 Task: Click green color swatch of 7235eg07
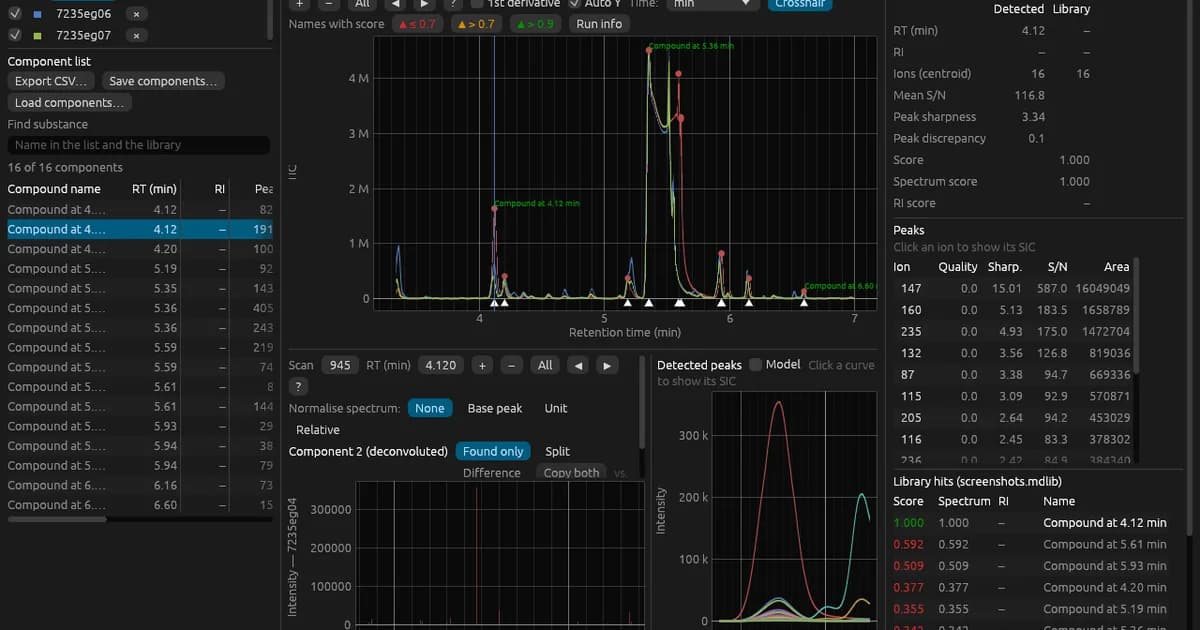coord(37,36)
